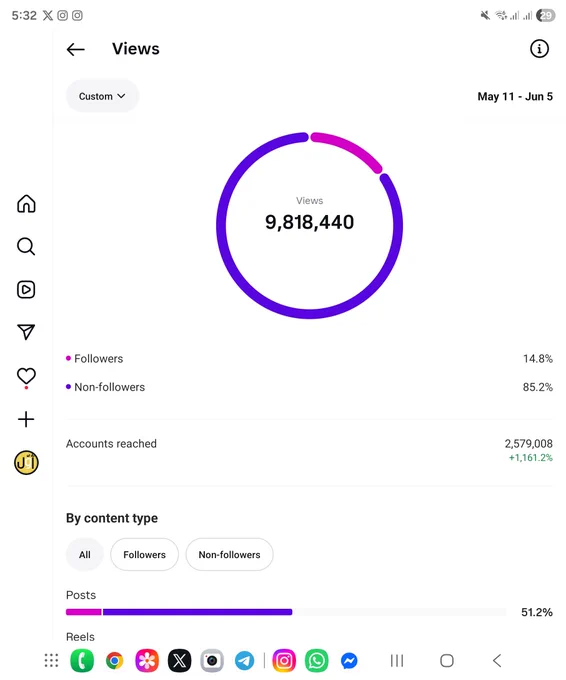Open Direct messages paper plane icon
Image resolution: width=566 pixels, height=680 pixels.
point(26,332)
